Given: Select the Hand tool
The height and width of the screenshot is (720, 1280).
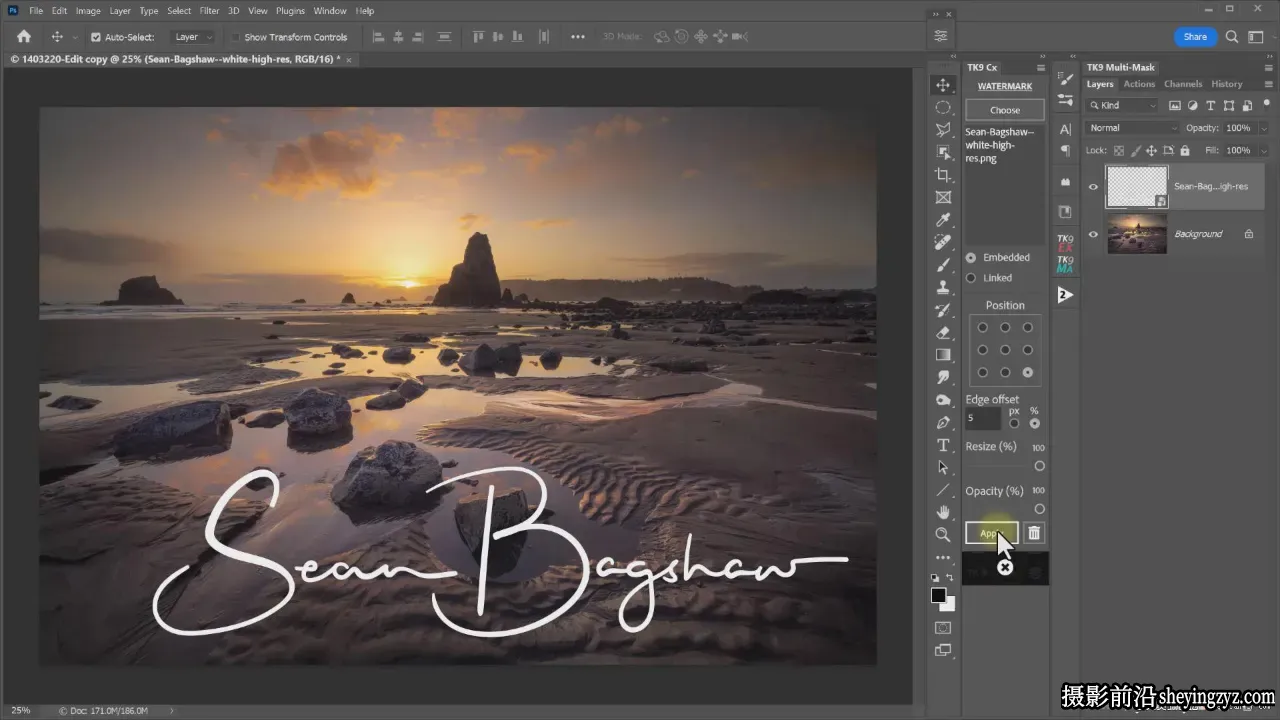Looking at the screenshot, I should pyautogui.click(x=943, y=512).
